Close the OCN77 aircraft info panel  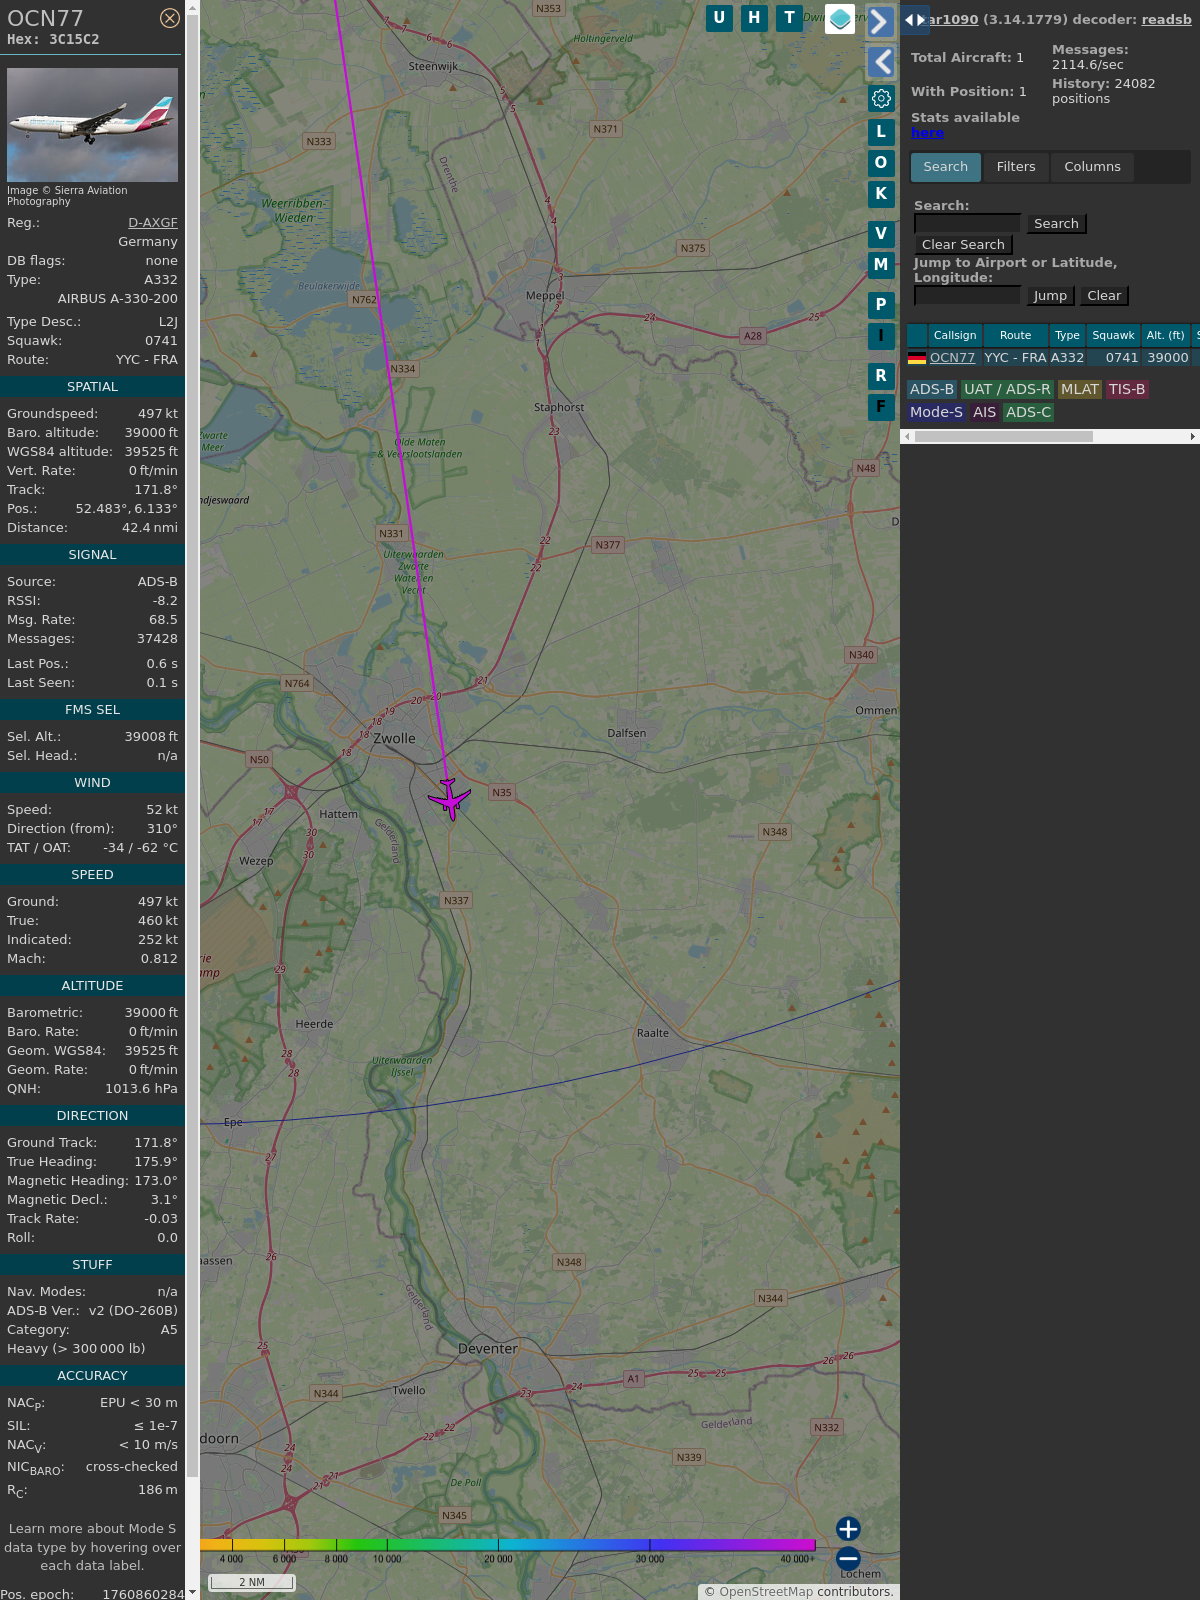click(170, 18)
